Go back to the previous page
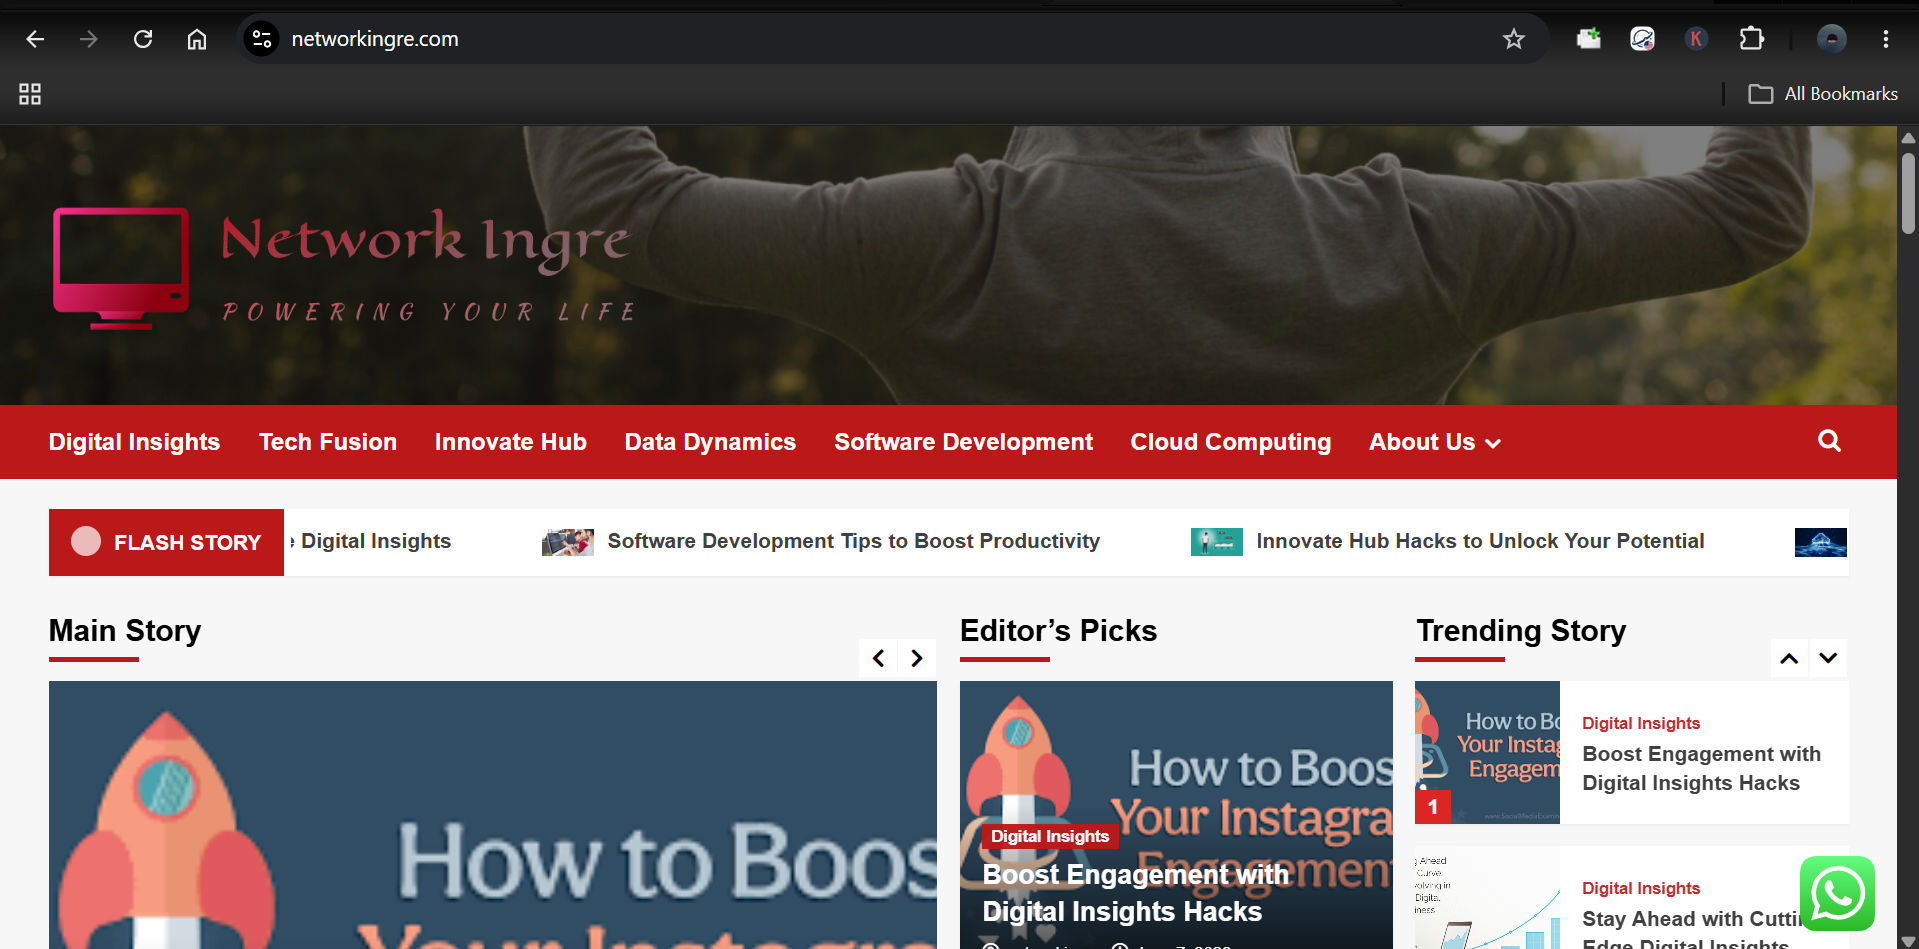1919x949 pixels. [35, 39]
